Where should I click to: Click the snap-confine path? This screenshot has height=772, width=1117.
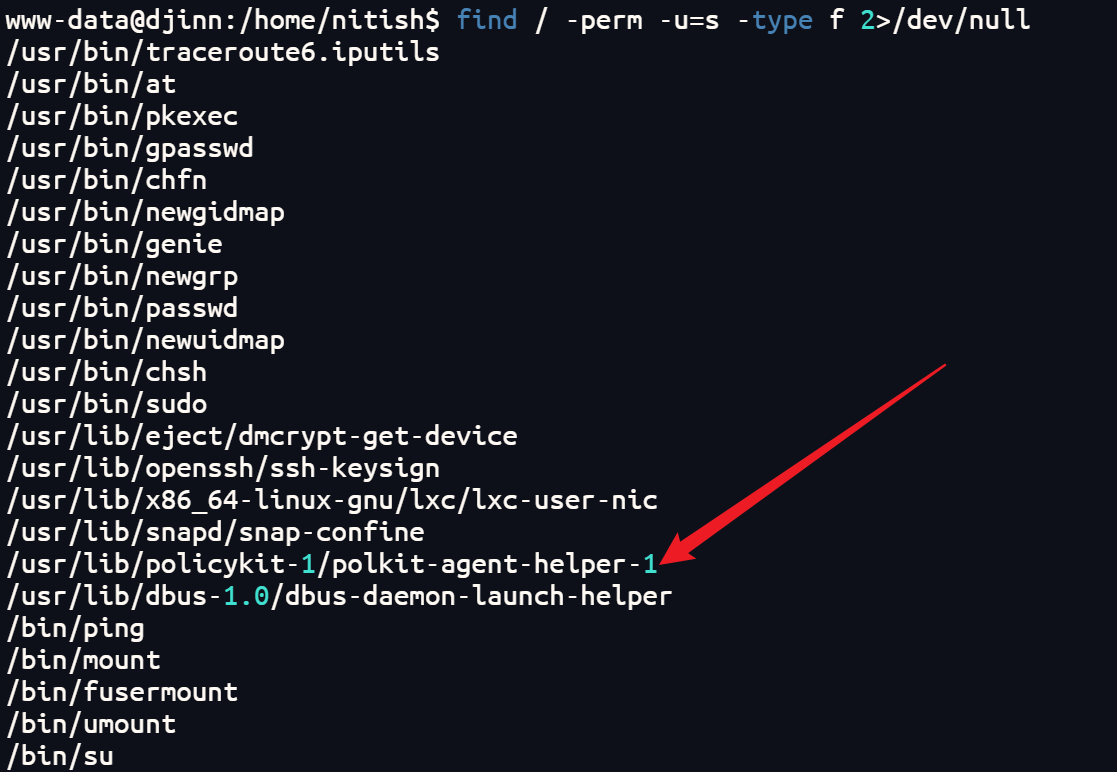point(215,533)
